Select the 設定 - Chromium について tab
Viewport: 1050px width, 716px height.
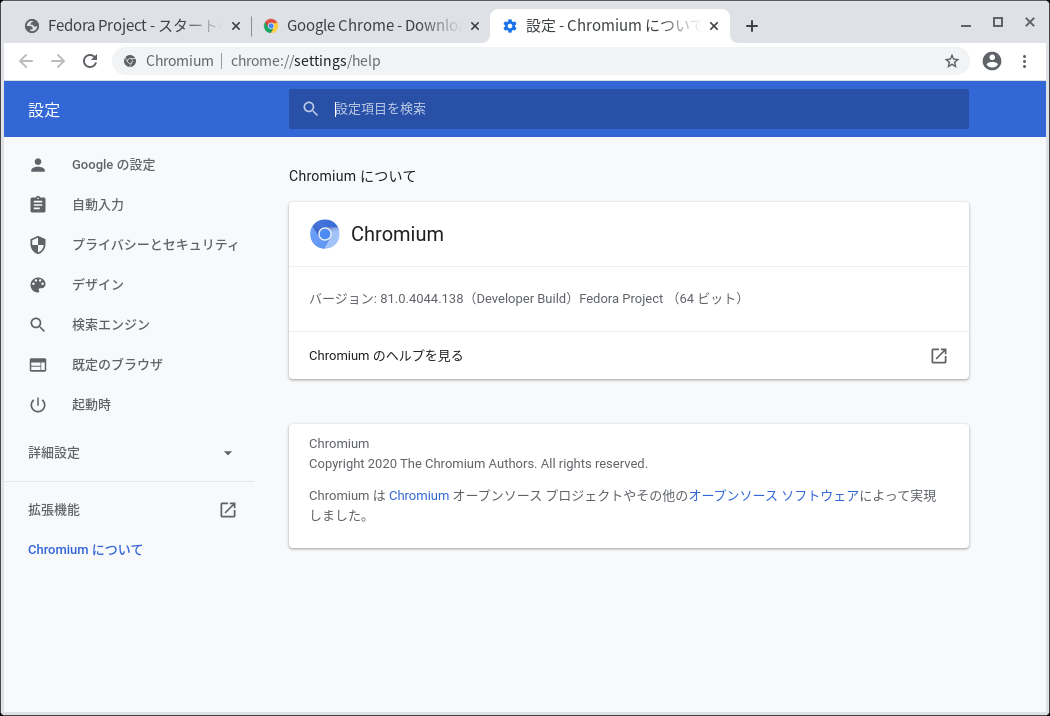tap(609, 26)
